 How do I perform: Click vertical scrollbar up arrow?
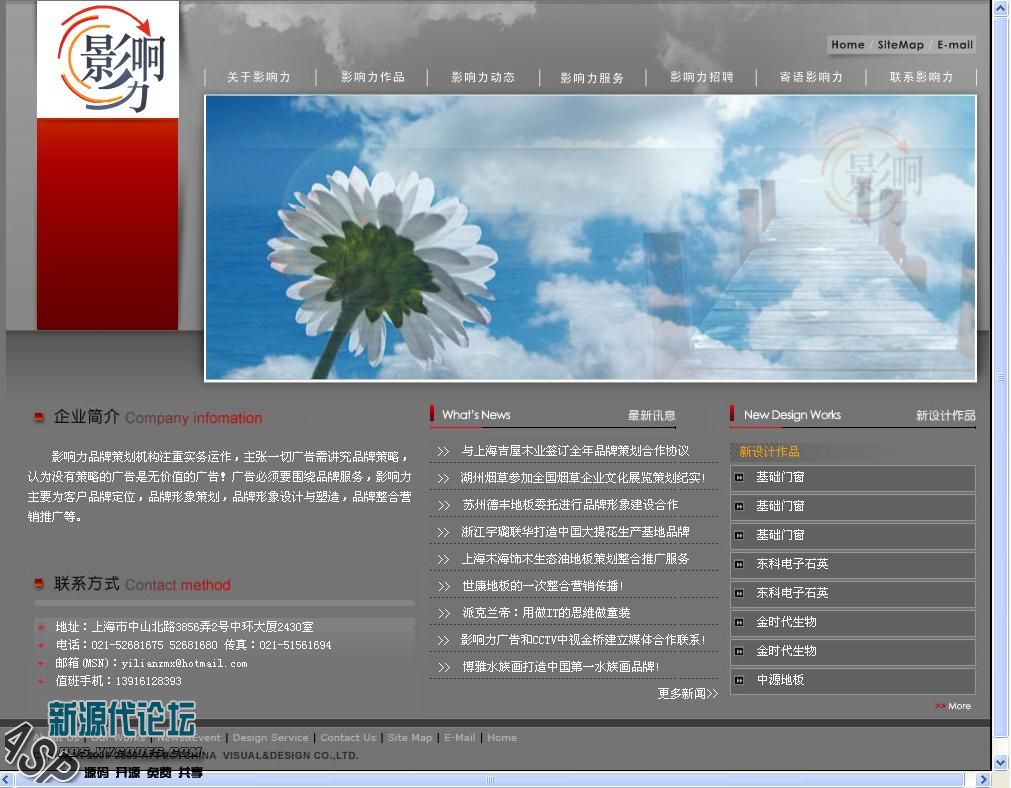1001,7
